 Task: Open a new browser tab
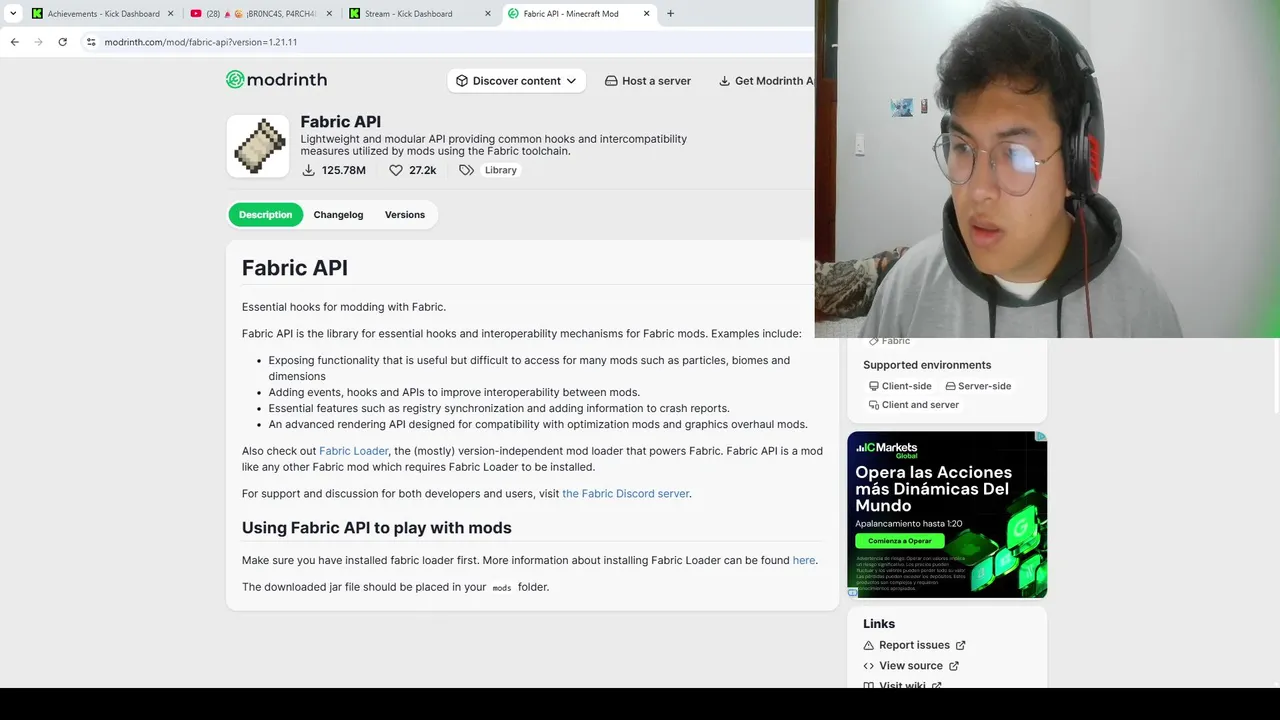[670, 14]
